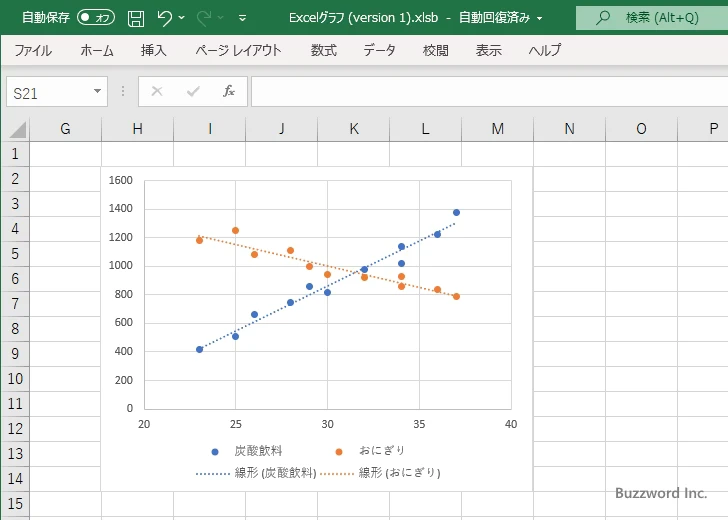The image size is (728, 520).
Task: Click the formula bar Enter checkmark icon
Action: (193, 91)
